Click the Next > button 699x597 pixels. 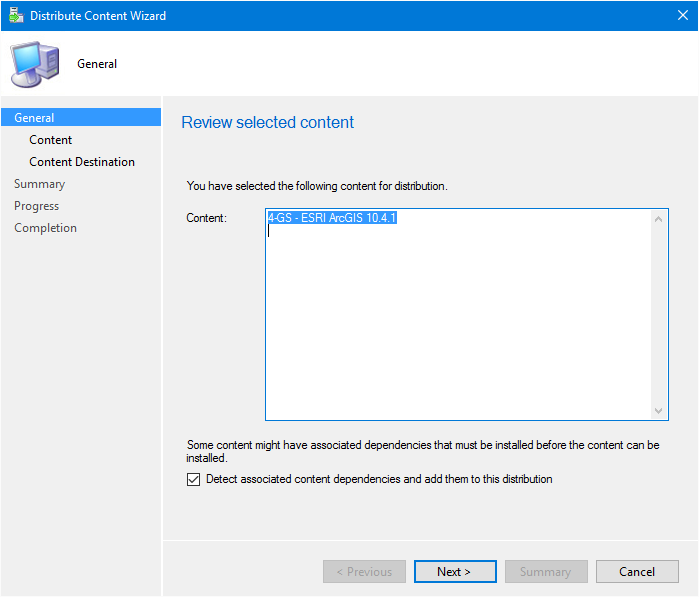[x=455, y=572]
